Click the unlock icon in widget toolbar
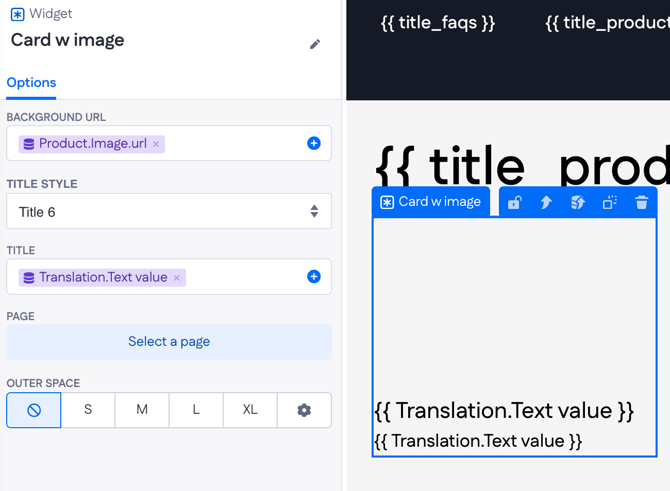Image resolution: width=670 pixels, height=491 pixels. click(x=514, y=202)
